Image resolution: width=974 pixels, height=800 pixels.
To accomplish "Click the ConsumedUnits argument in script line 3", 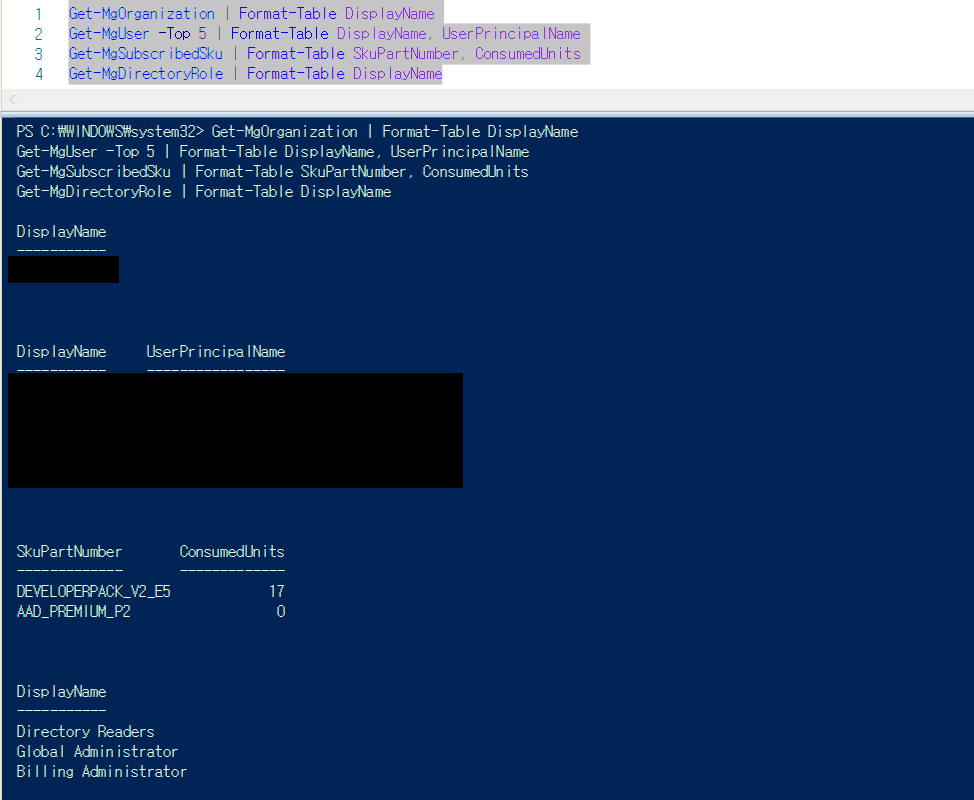I will coord(528,53).
